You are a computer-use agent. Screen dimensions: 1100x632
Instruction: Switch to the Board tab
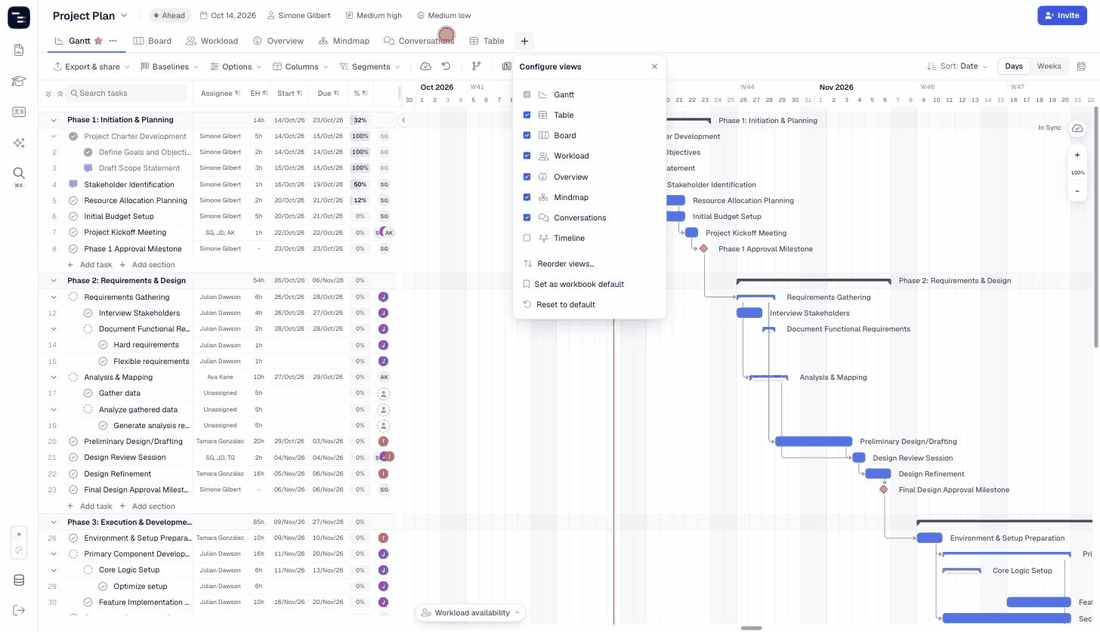point(152,41)
